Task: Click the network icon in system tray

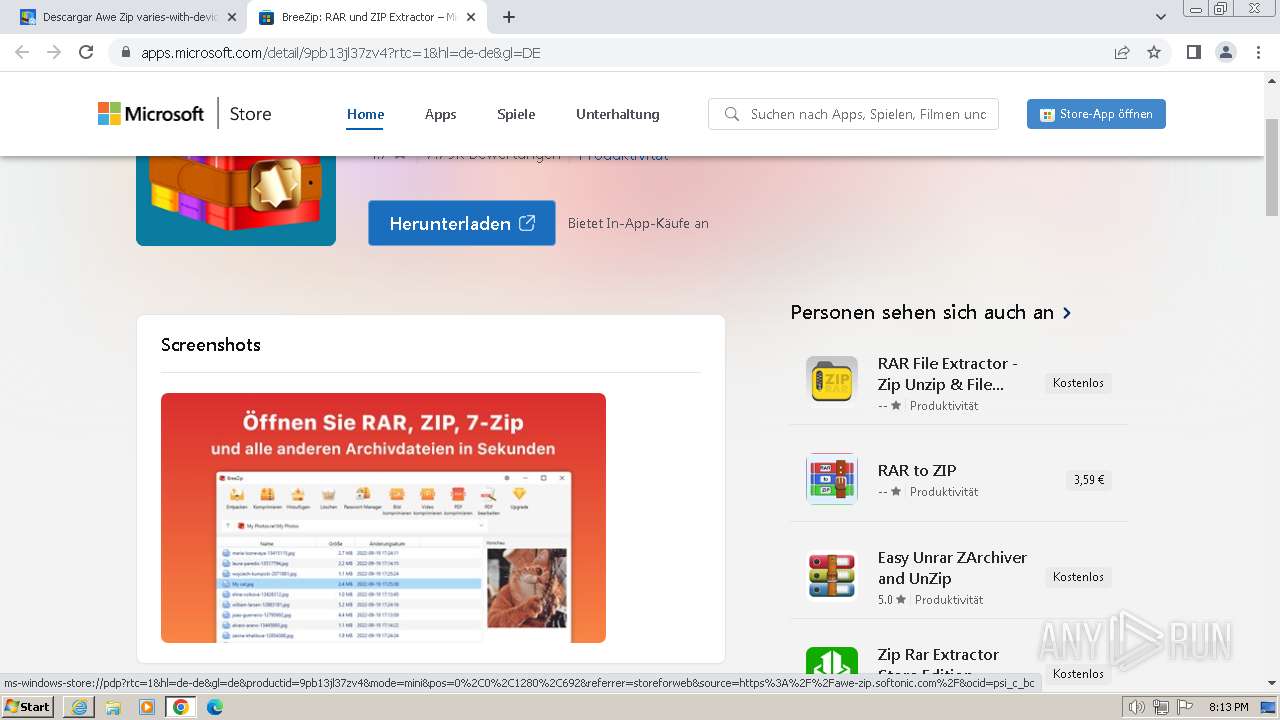Action: tap(1161, 707)
